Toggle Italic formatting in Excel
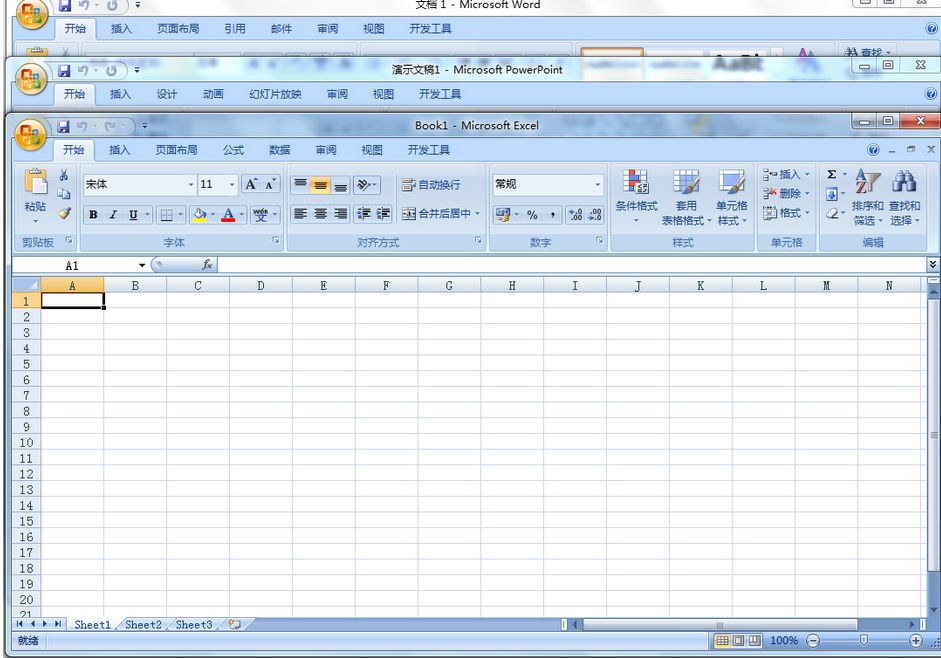This screenshot has height=658, width=941. [x=113, y=214]
